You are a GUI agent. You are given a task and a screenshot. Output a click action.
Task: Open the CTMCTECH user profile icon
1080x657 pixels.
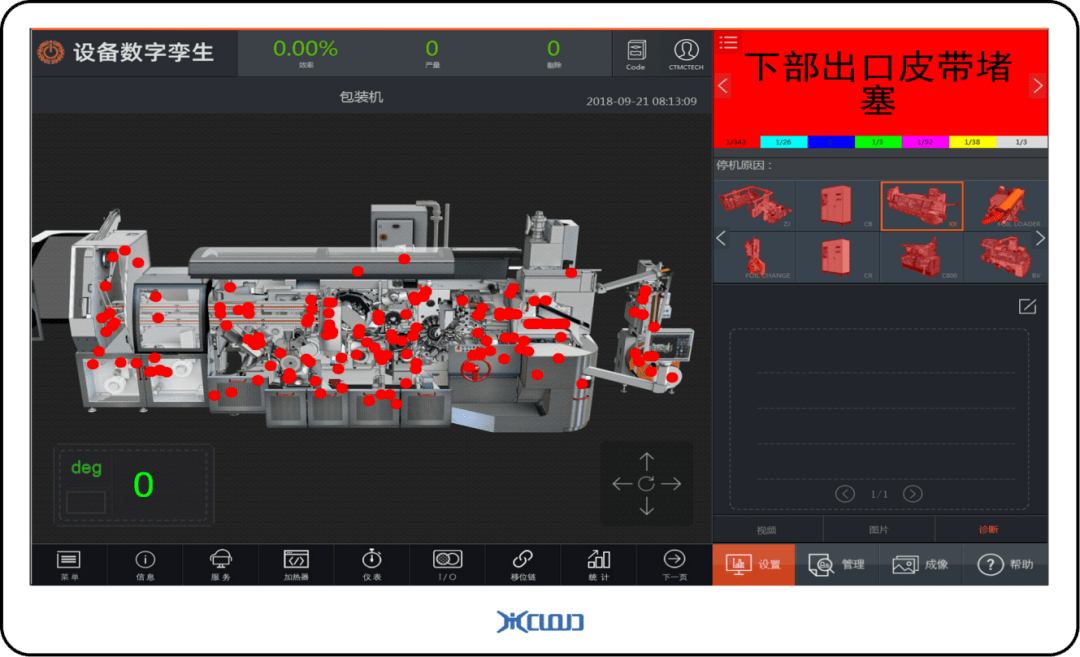click(x=686, y=53)
